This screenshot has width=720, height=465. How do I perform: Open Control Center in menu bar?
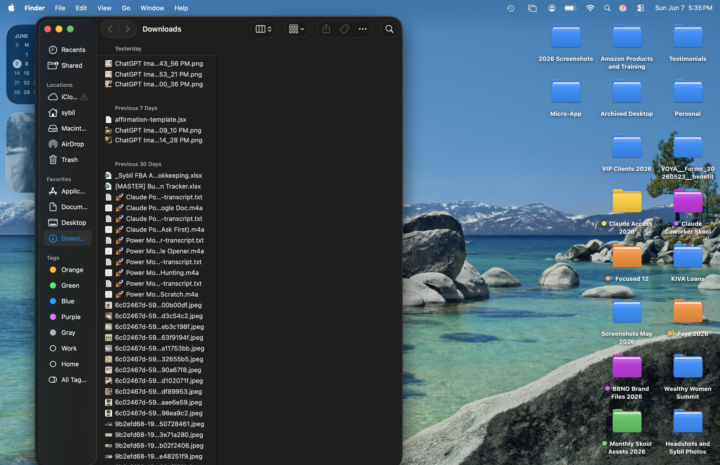[640, 8]
